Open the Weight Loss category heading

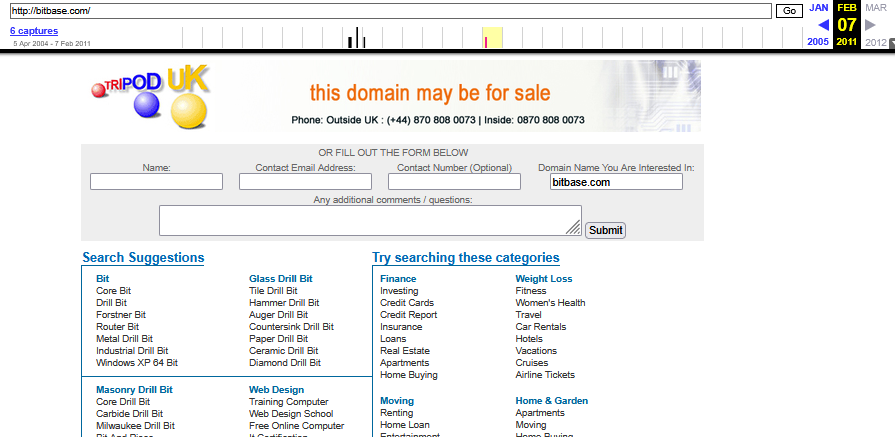[544, 279]
